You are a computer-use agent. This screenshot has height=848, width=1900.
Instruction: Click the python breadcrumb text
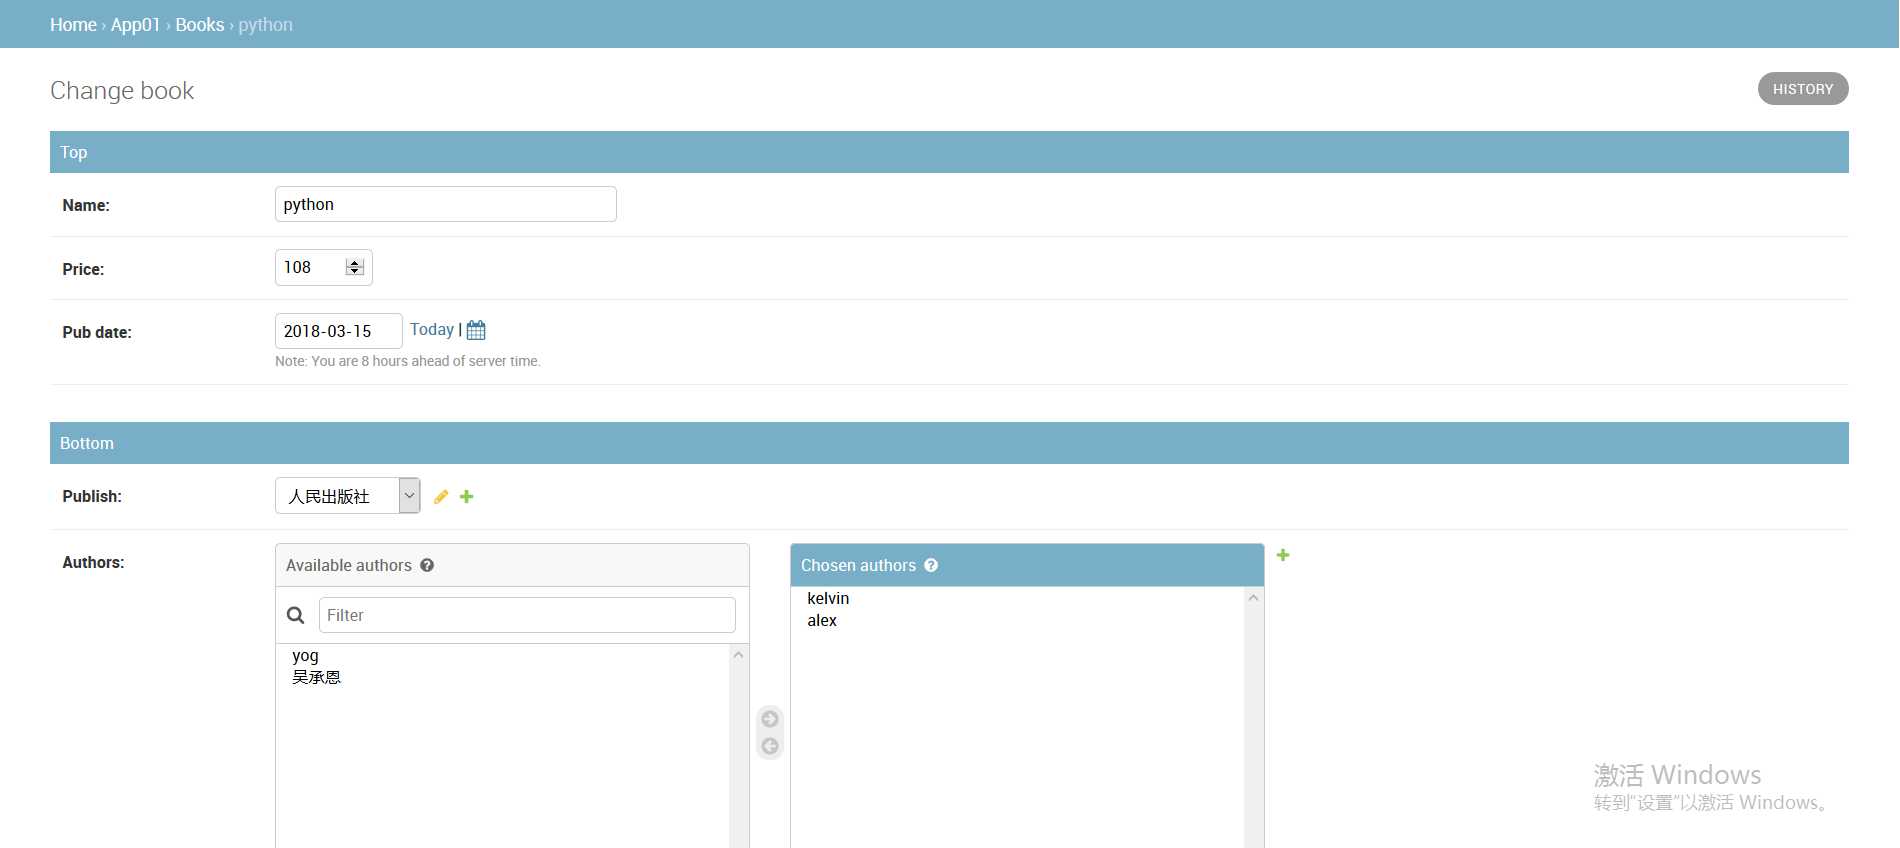(265, 25)
